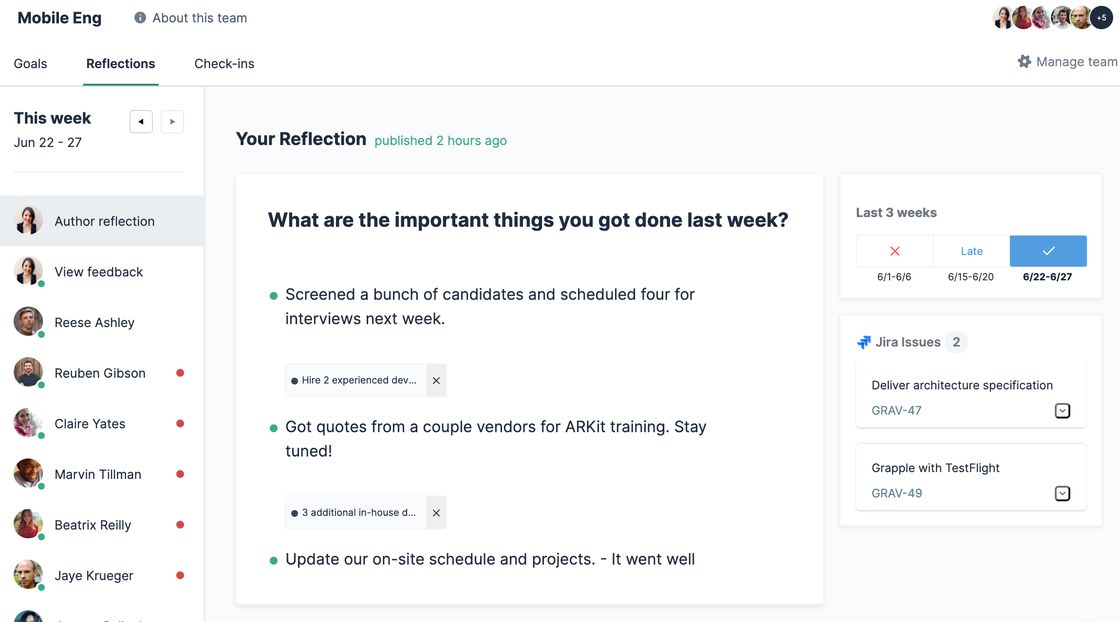Go to previous week arrow

point(141,122)
